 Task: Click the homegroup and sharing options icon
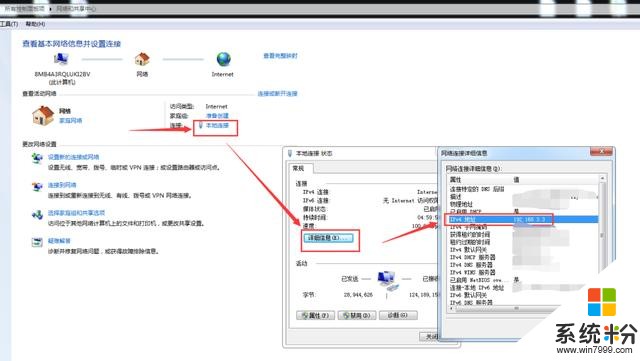point(37,214)
